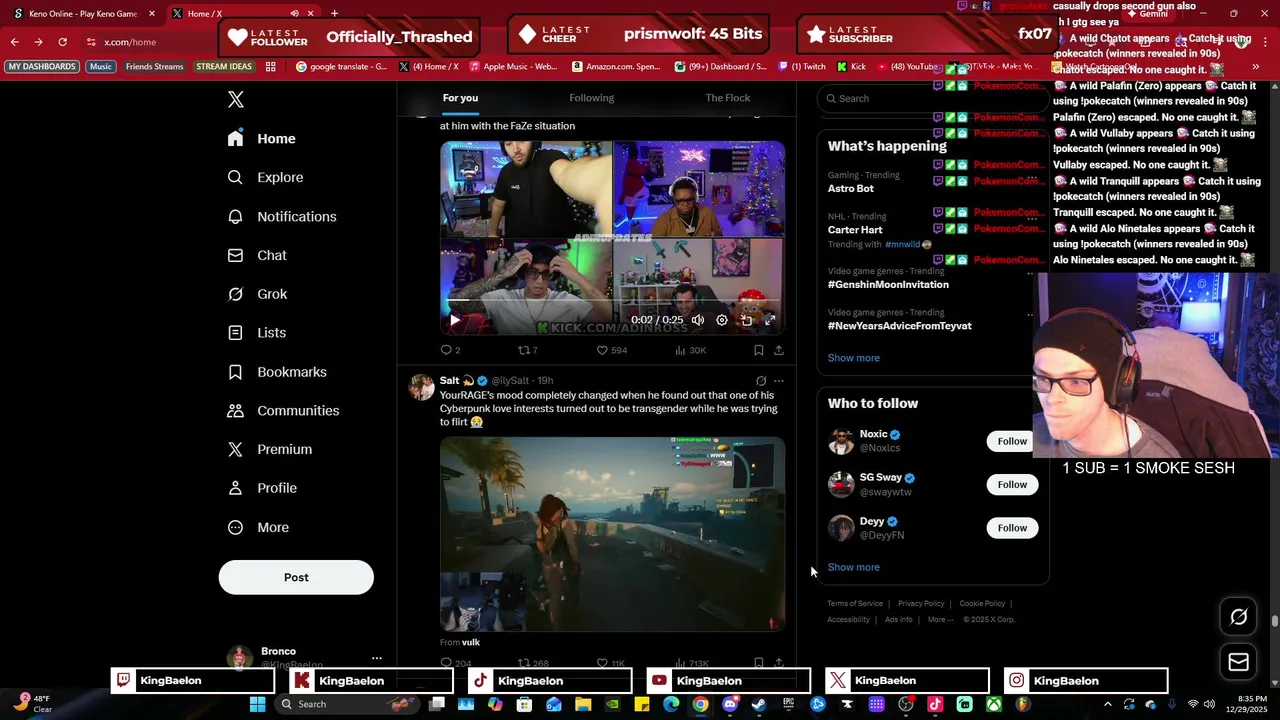View analytics showing 30K views
1280x720 pixels.
690,350
